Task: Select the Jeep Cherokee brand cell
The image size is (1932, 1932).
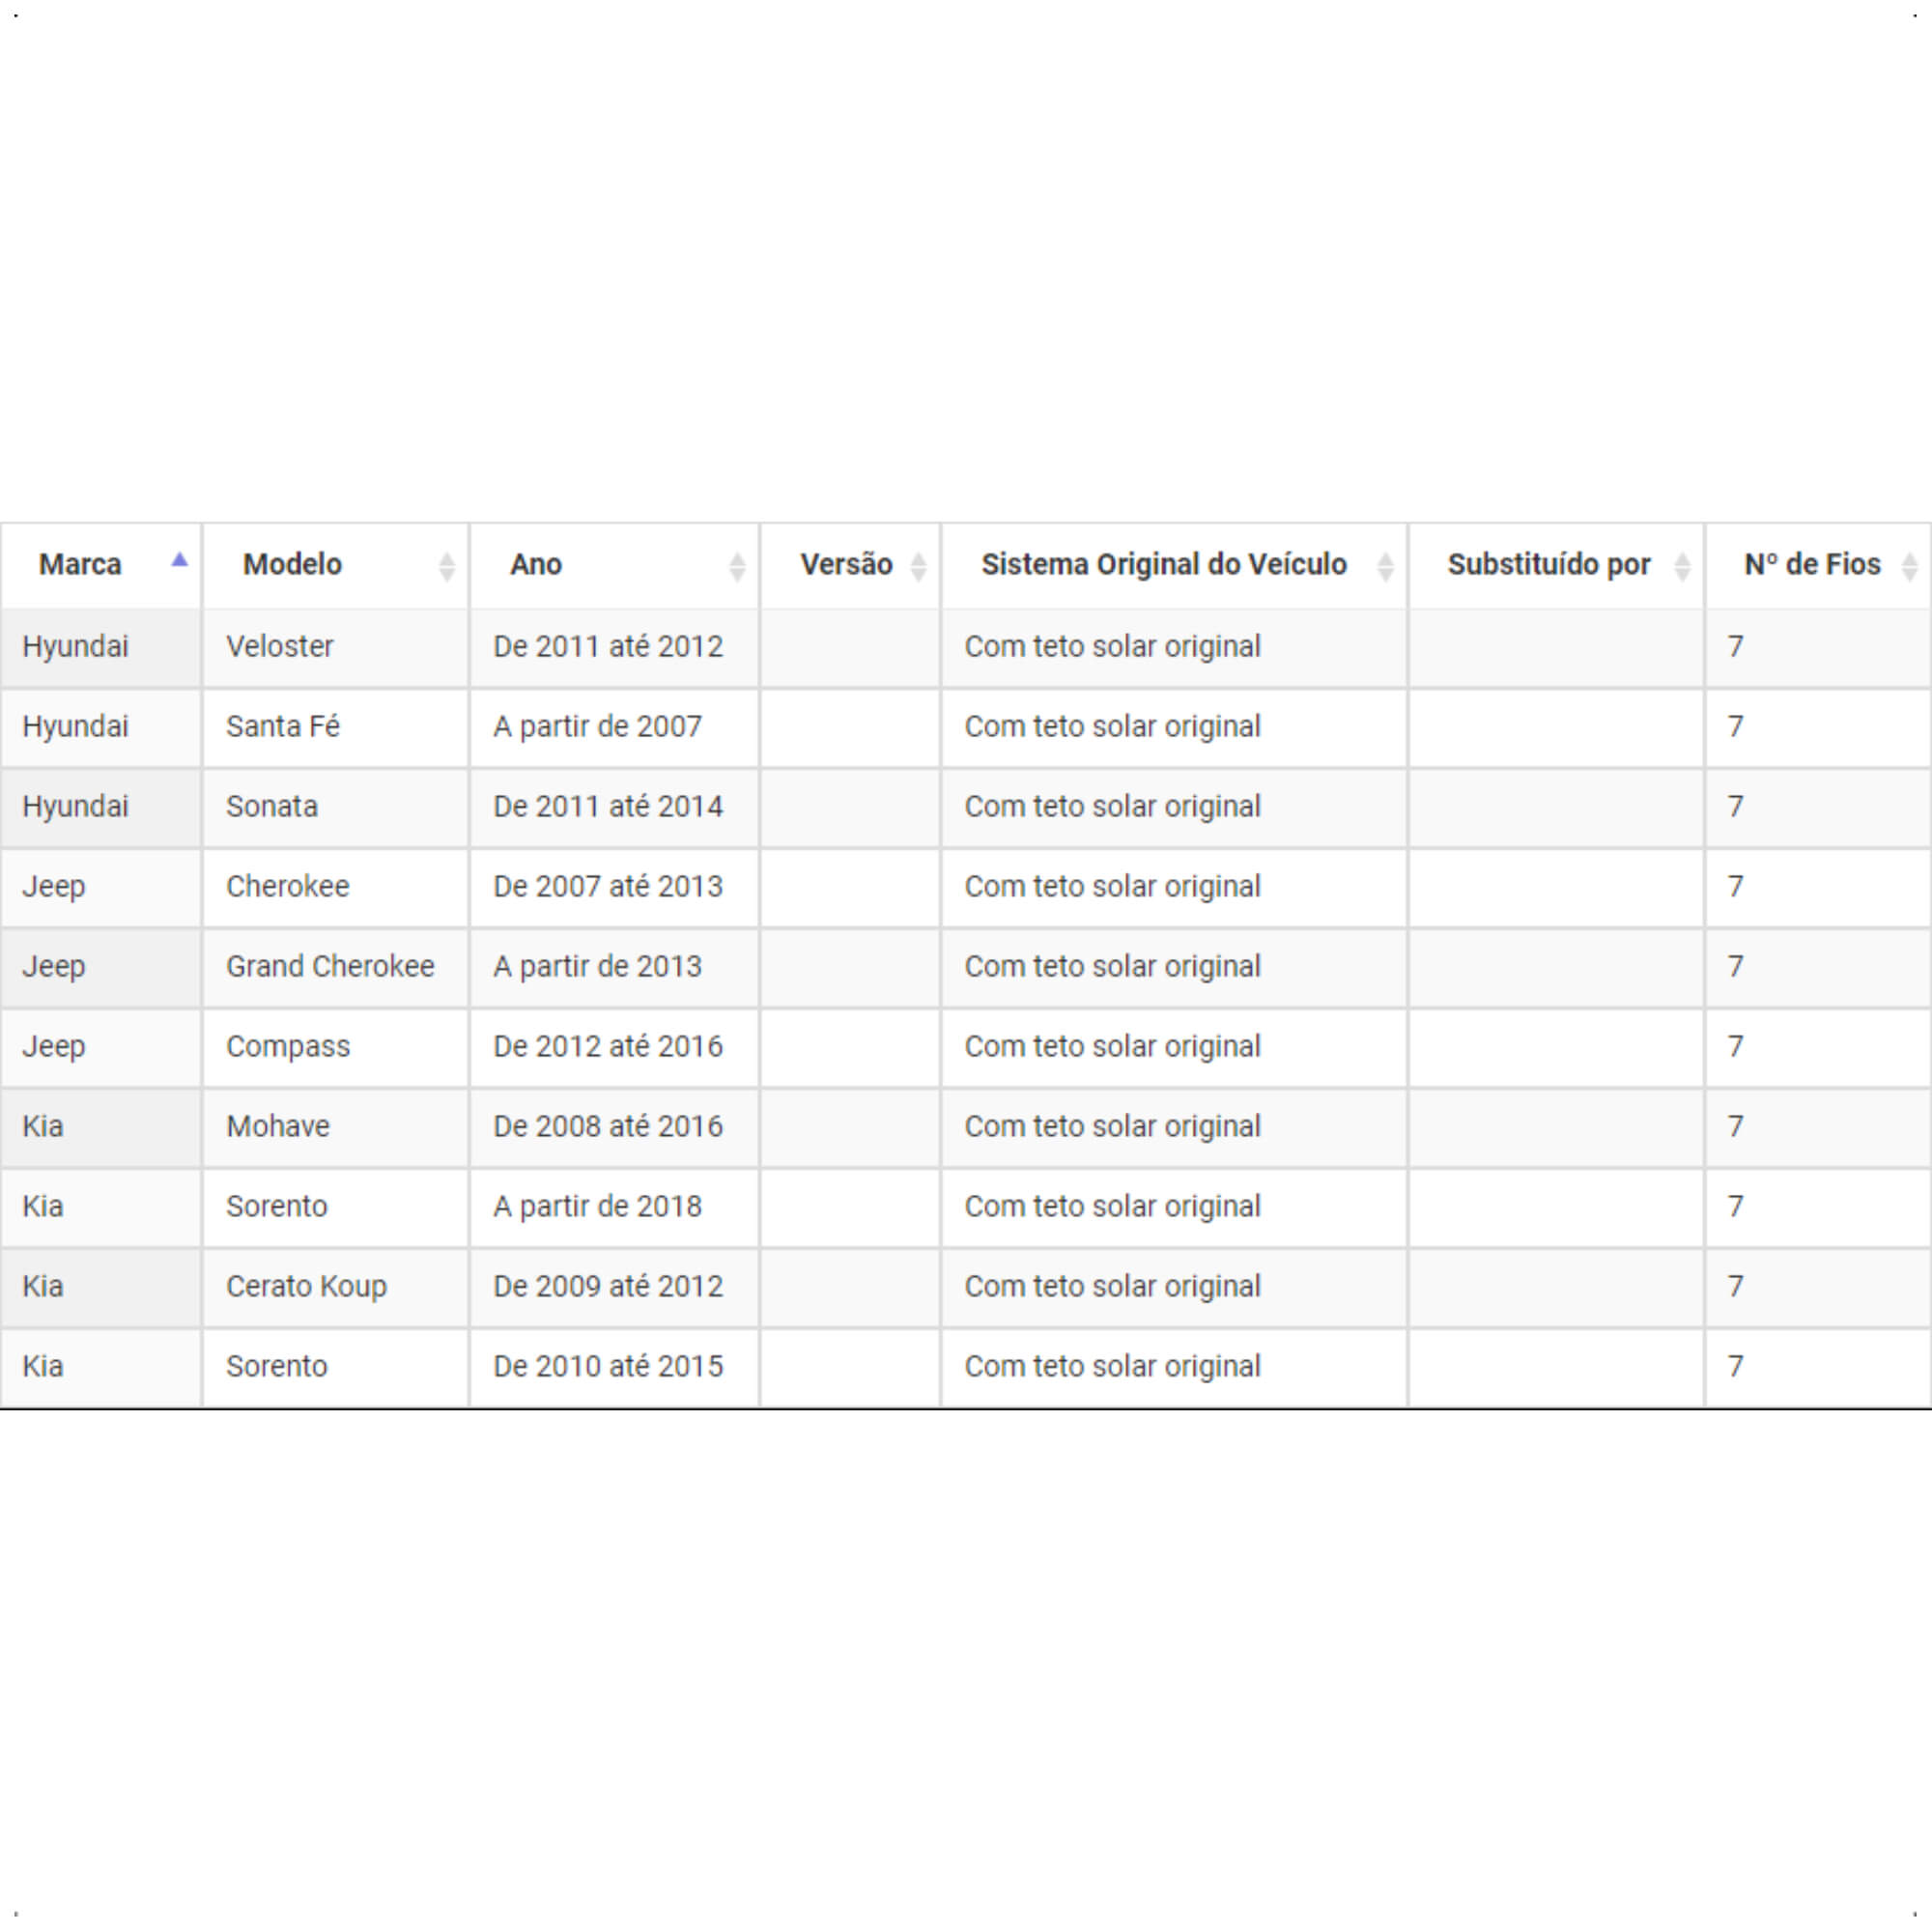Action: [x=101, y=887]
